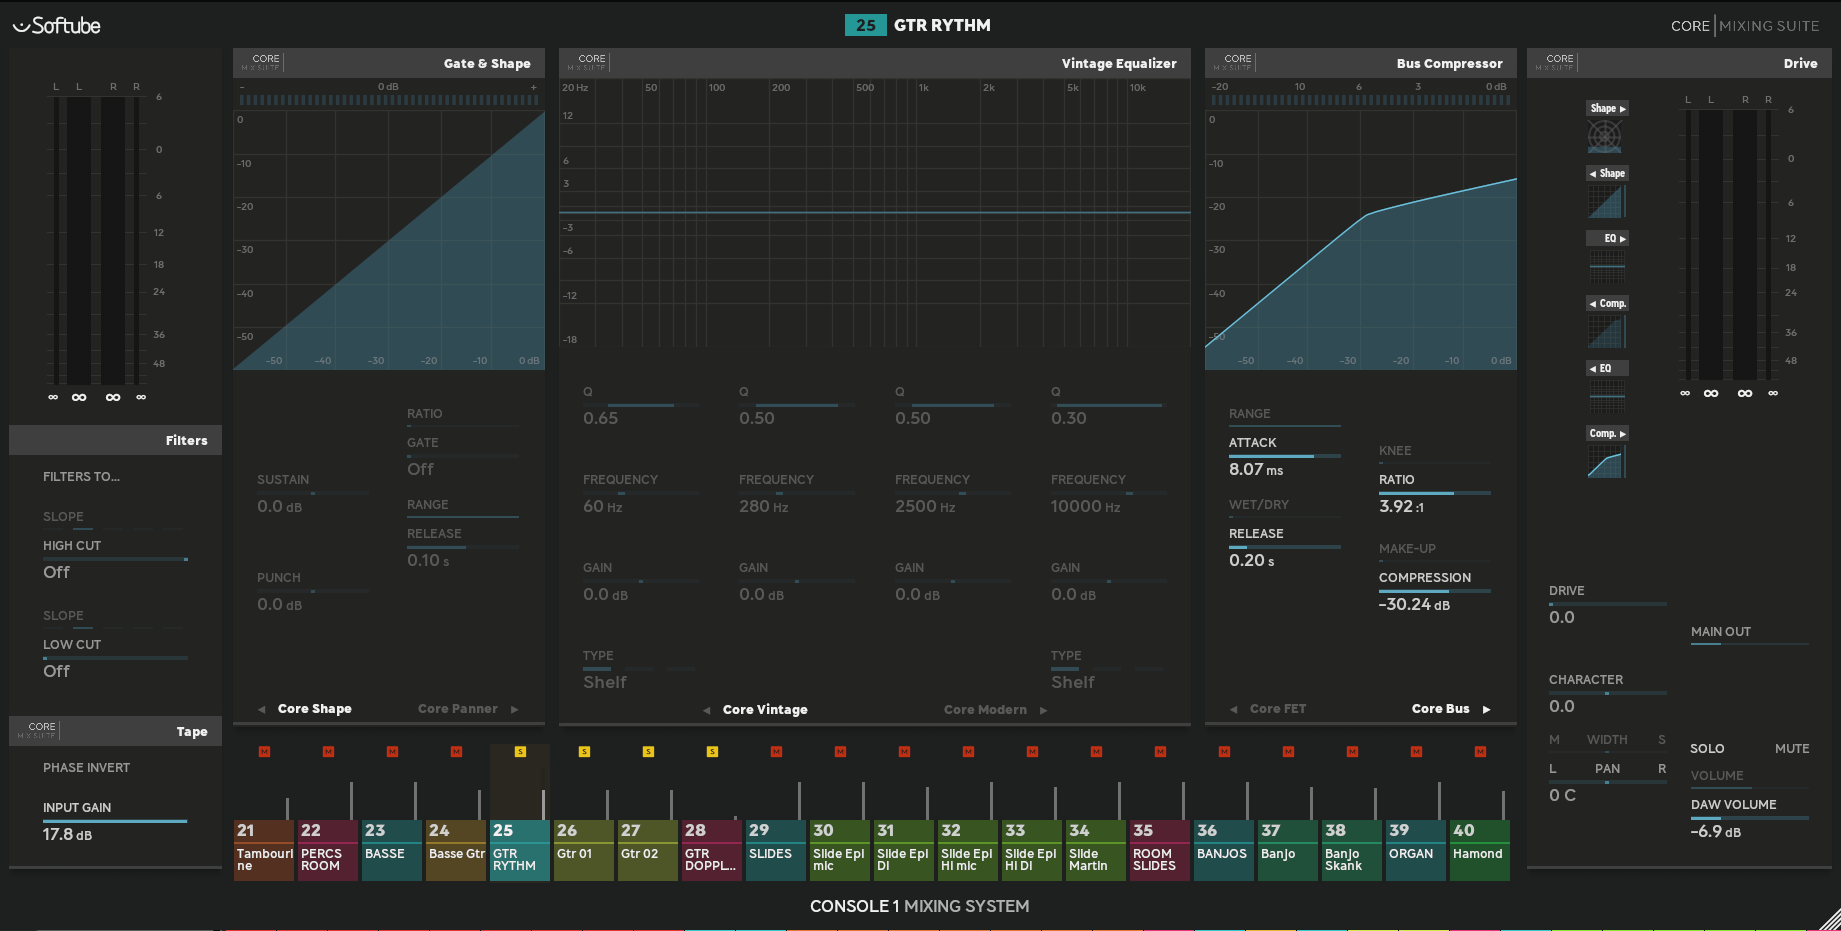
Task: Select channel 40 Hamond
Action: (x=1480, y=850)
